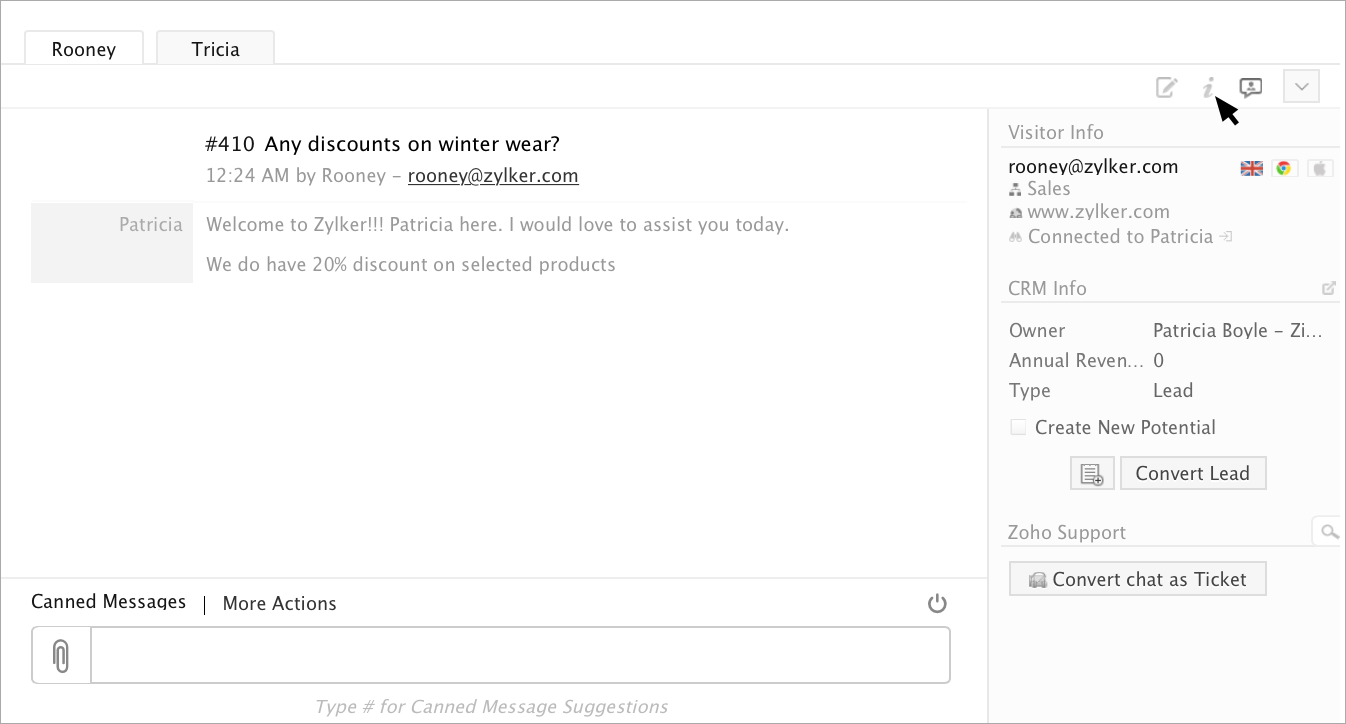The height and width of the screenshot is (724, 1346).
Task: Open CRM Info external link icon
Action: coord(1328,288)
